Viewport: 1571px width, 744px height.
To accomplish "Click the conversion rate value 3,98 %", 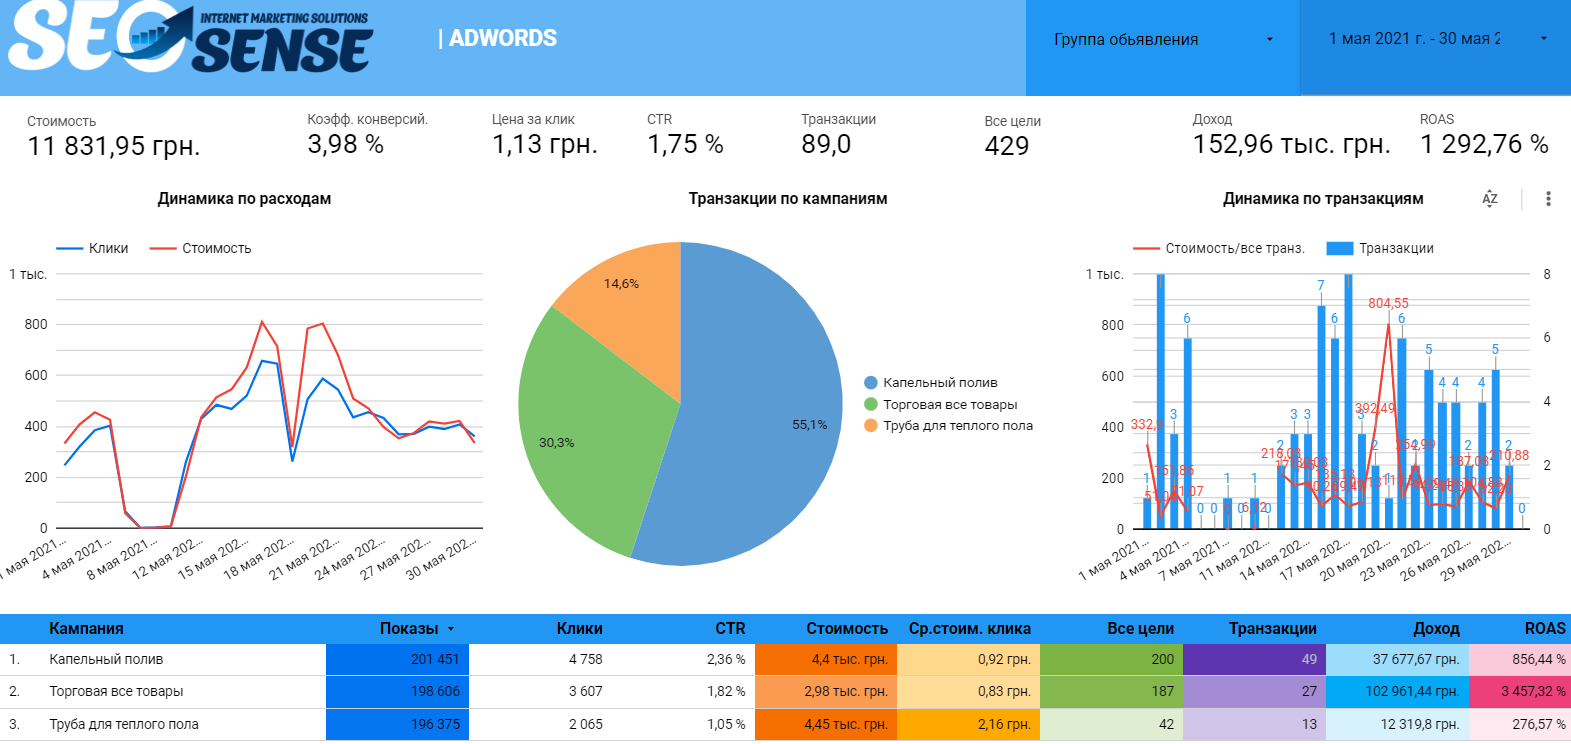I will 346,144.
